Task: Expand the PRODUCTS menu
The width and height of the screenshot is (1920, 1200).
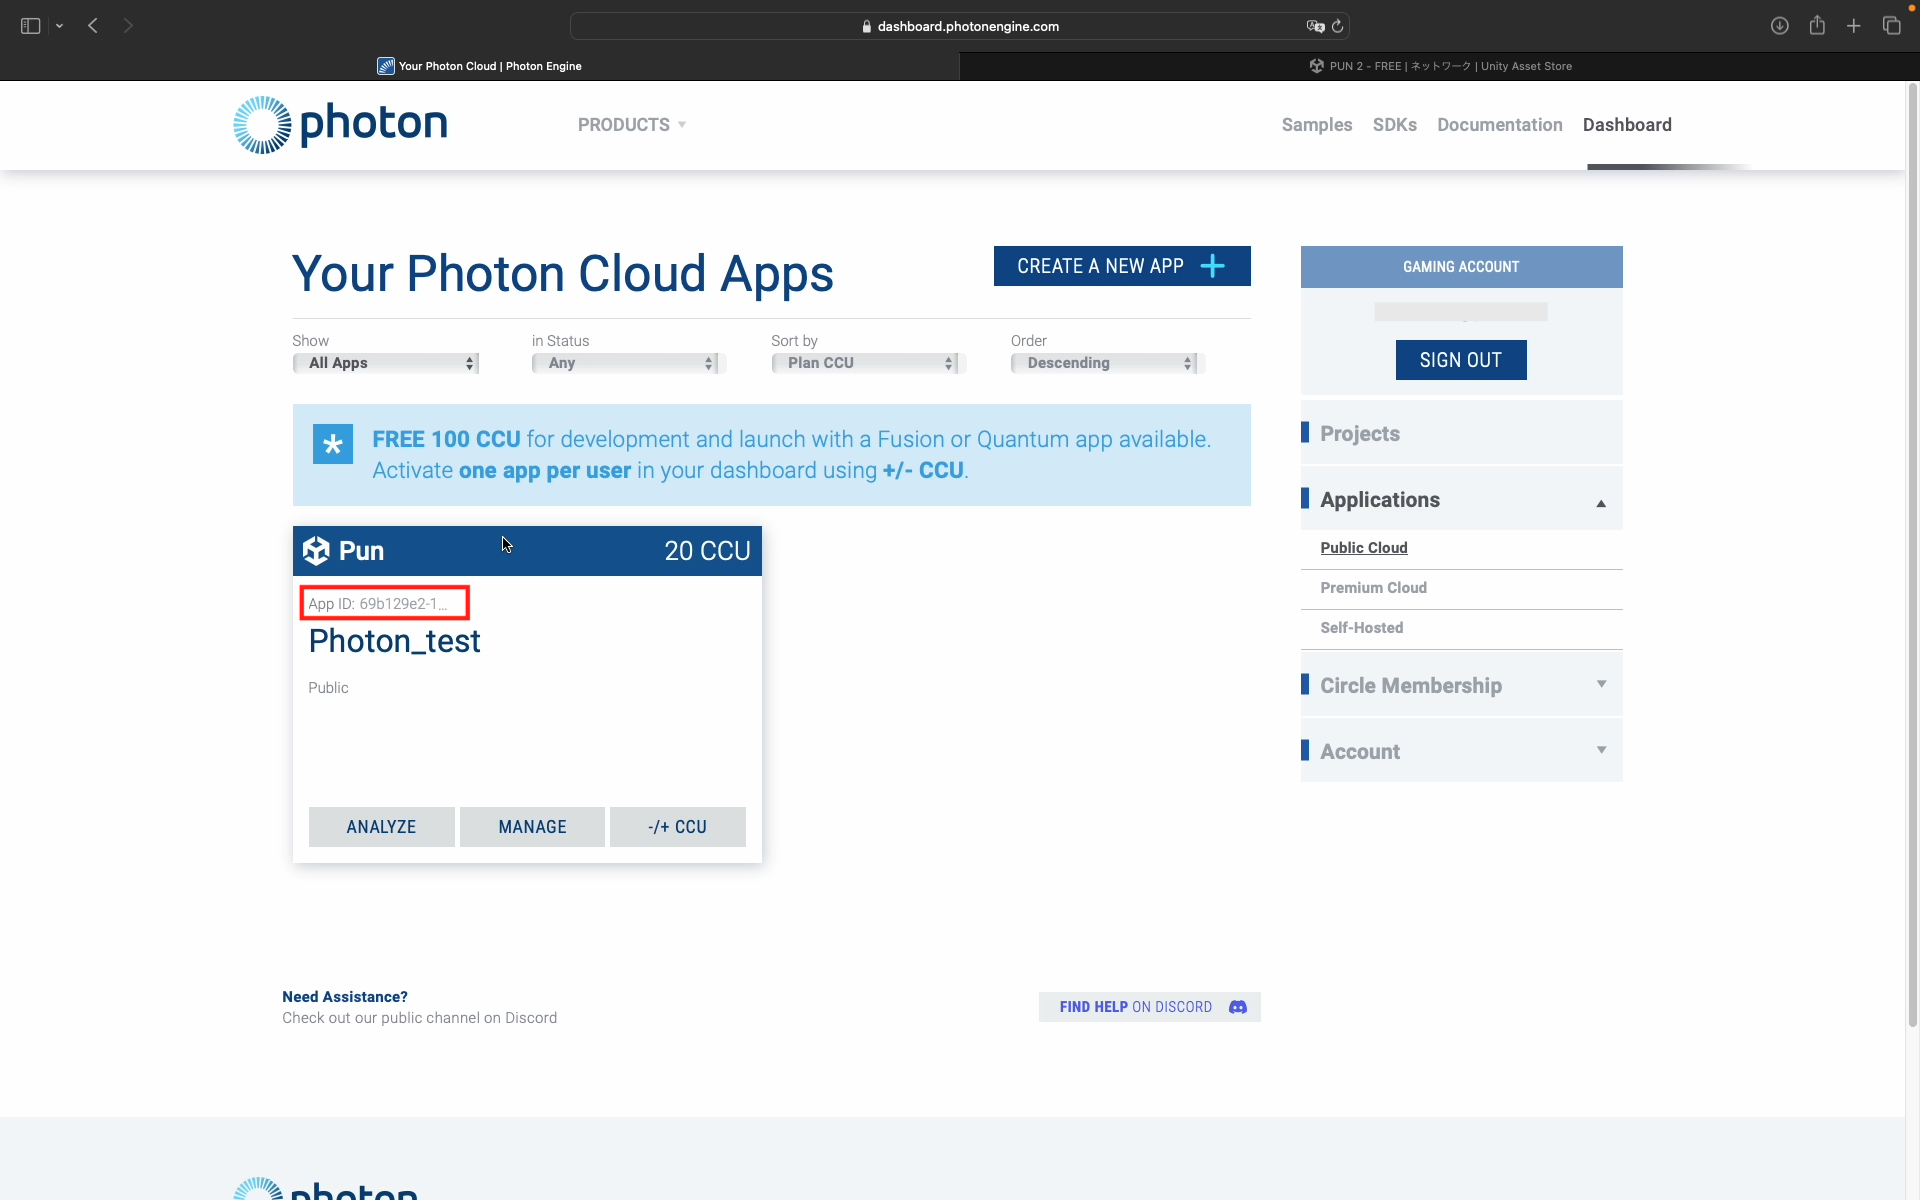Action: coord(632,125)
